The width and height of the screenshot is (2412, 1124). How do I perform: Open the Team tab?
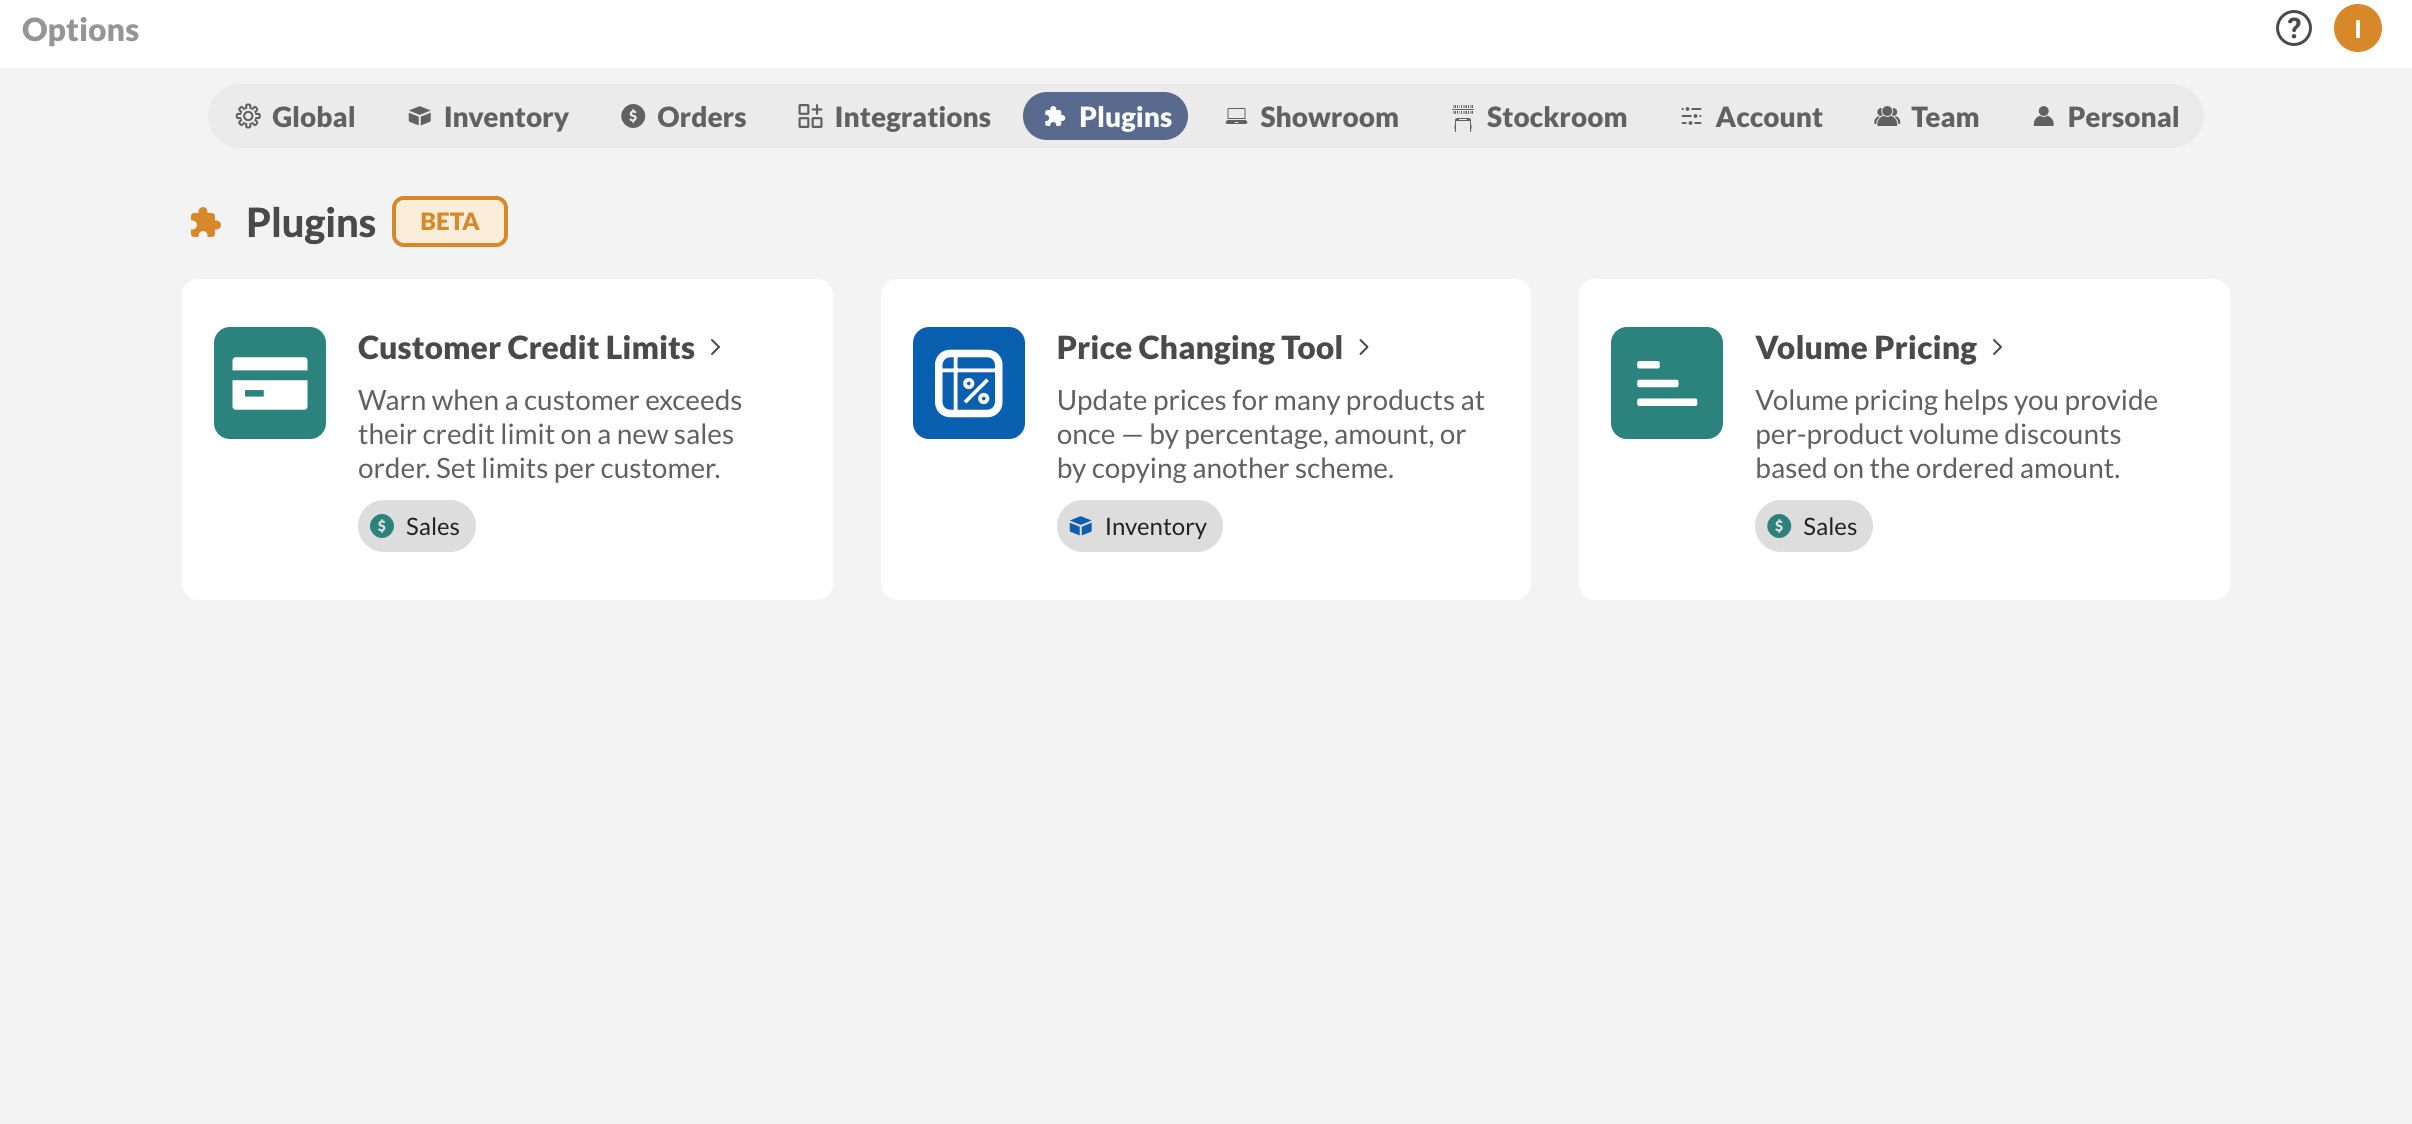tap(1926, 117)
